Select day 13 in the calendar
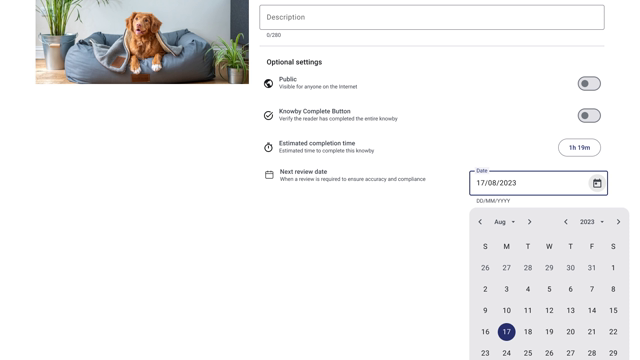The image size is (640, 360). tap(571, 311)
